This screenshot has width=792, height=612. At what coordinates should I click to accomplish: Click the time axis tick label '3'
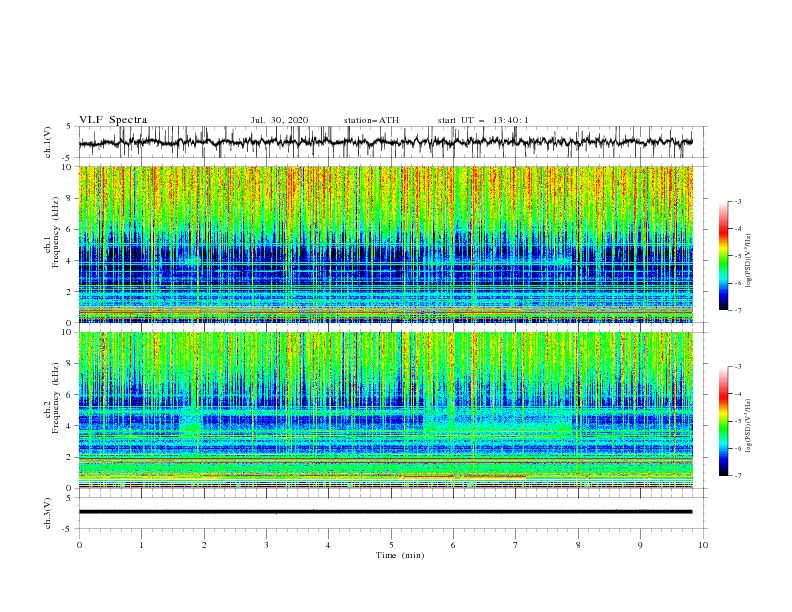pyautogui.click(x=266, y=545)
